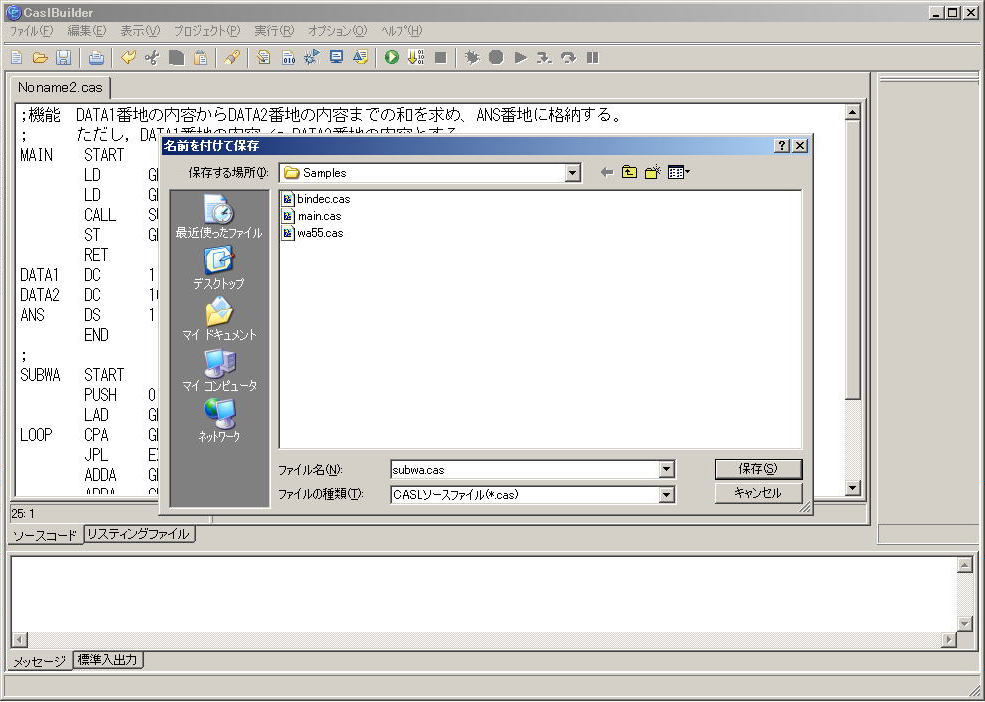Open the View menu dropdown in dialog
The width and height of the screenshot is (985, 702).
pos(679,173)
